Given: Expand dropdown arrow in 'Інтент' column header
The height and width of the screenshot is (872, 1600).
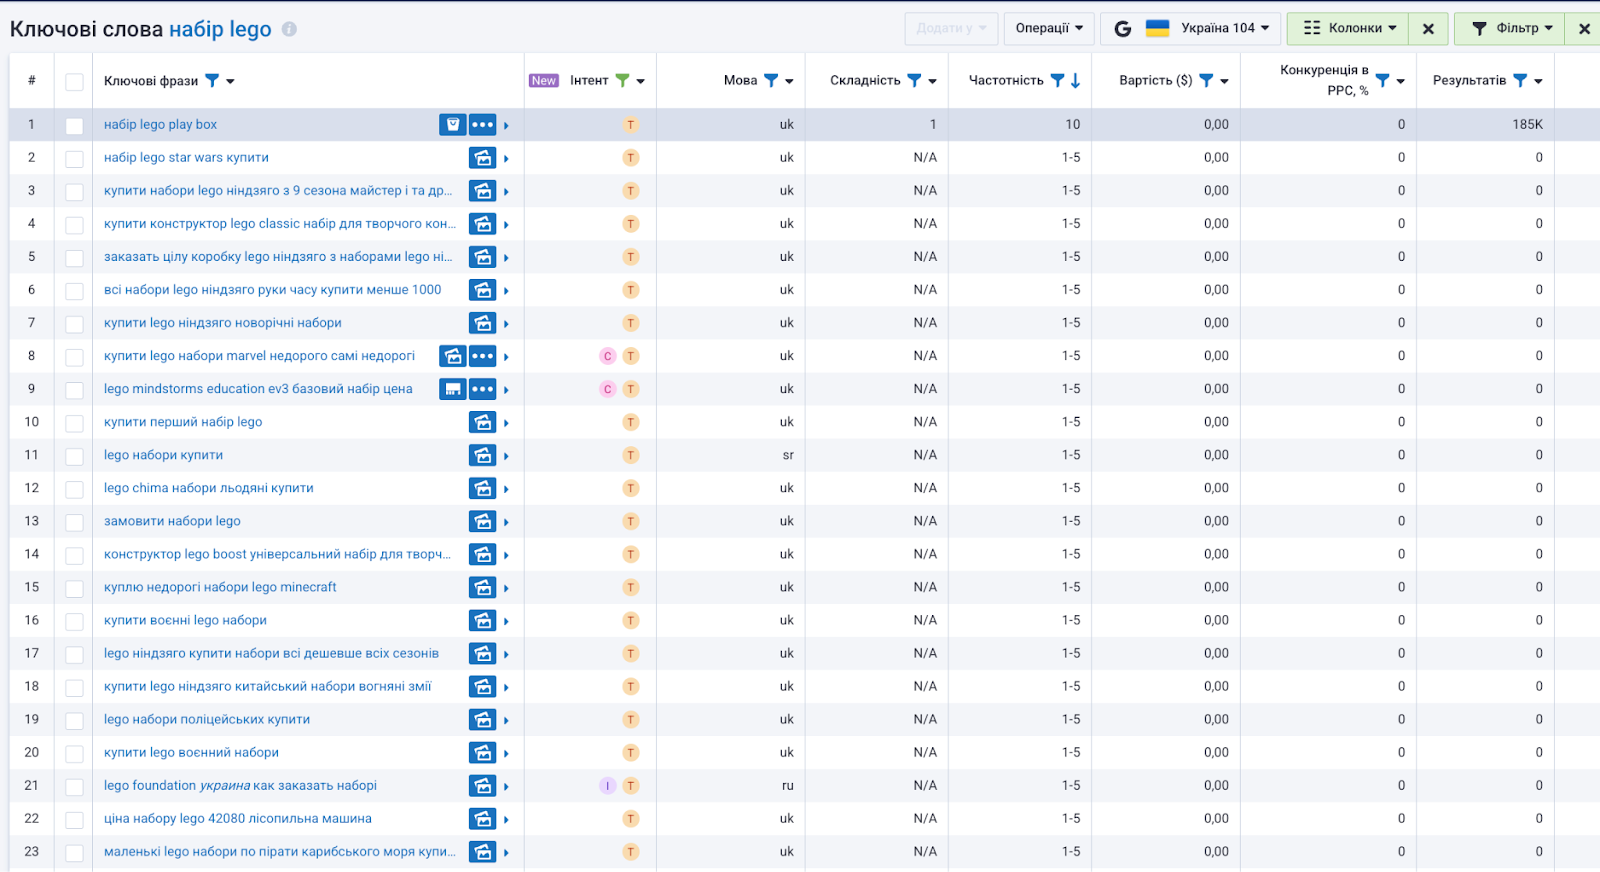Looking at the screenshot, I should tap(641, 81).
